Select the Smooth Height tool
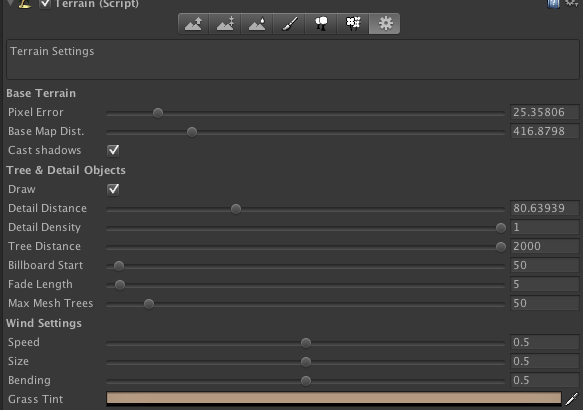The height and width of the screenshot is (410, 583). pyautogui.click(x=257, y=24)
